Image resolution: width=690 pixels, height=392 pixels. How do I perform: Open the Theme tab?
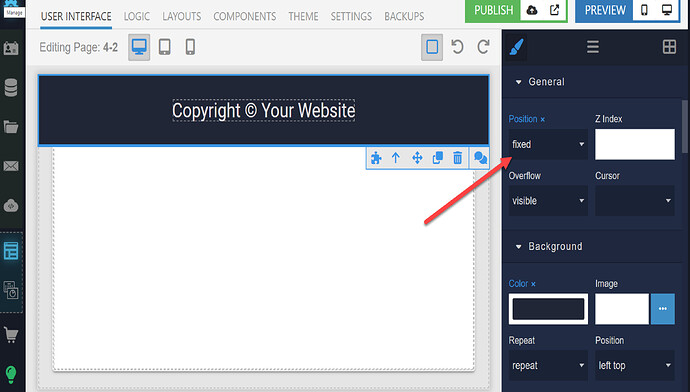pyautogui.click(x=303, y=17)
